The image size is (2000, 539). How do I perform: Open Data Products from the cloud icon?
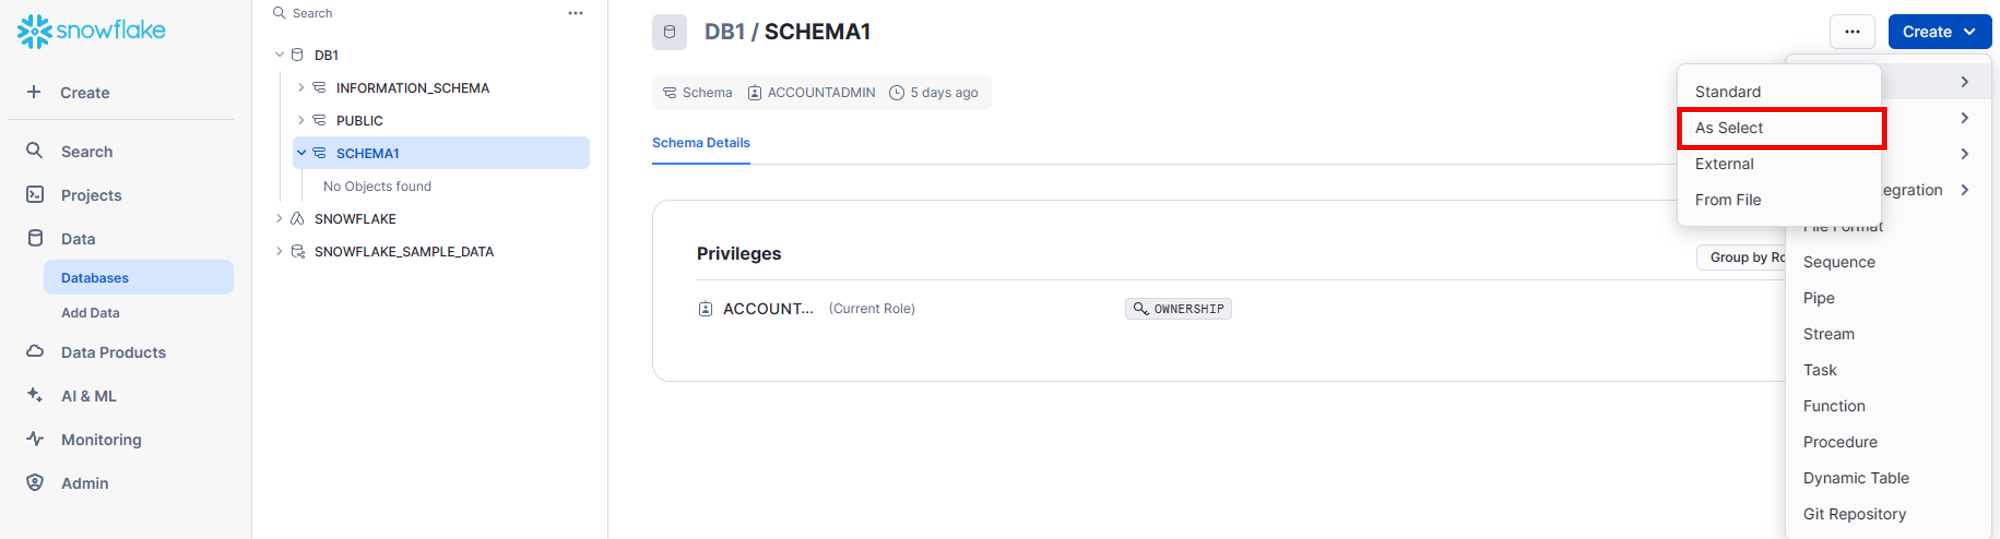[35, 352]
